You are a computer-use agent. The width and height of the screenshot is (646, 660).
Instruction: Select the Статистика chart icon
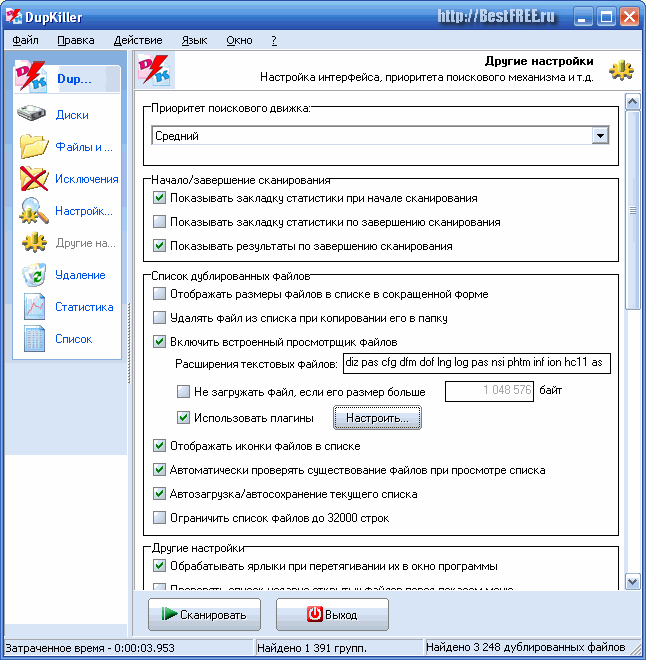click(35, 307)
